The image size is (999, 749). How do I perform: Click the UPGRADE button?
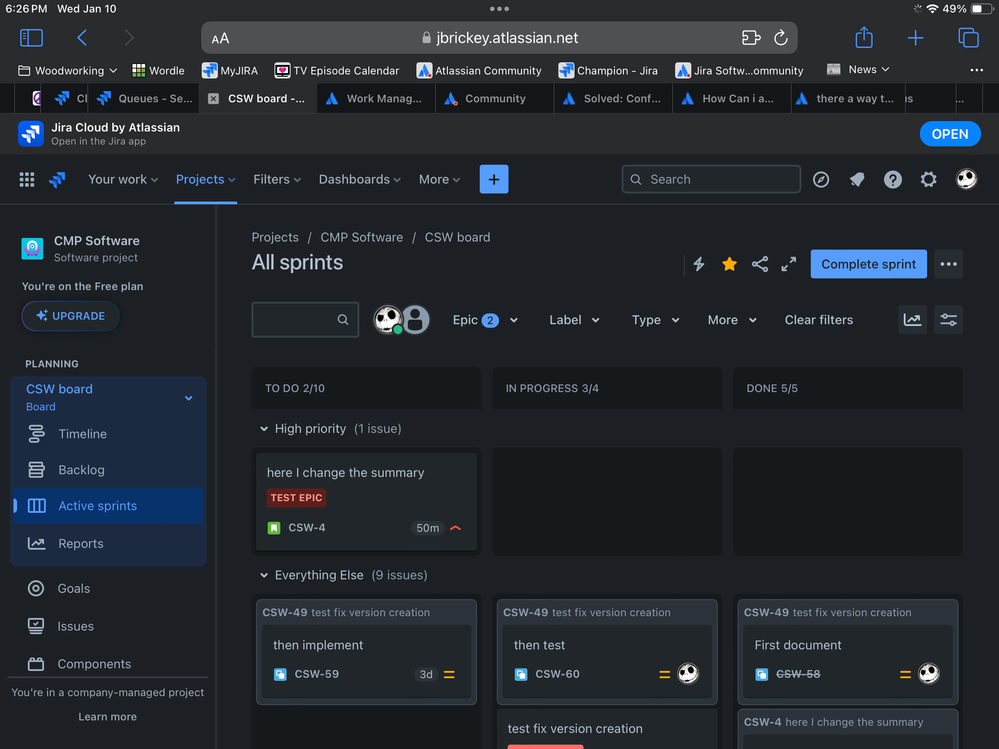click(x=70, y=316)
